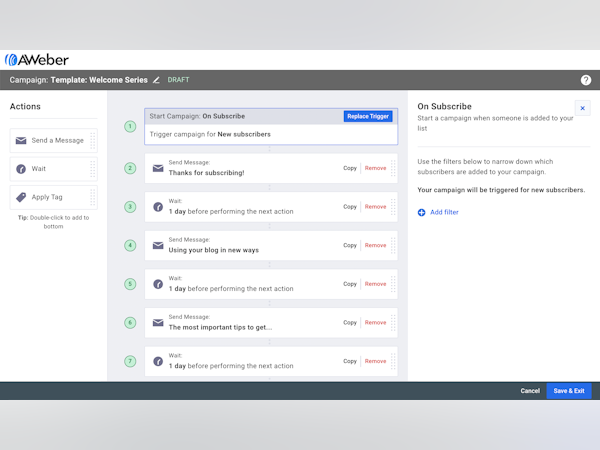
Task: Click the Send a Message envelope icon
Action: click(x=20, y=141)
